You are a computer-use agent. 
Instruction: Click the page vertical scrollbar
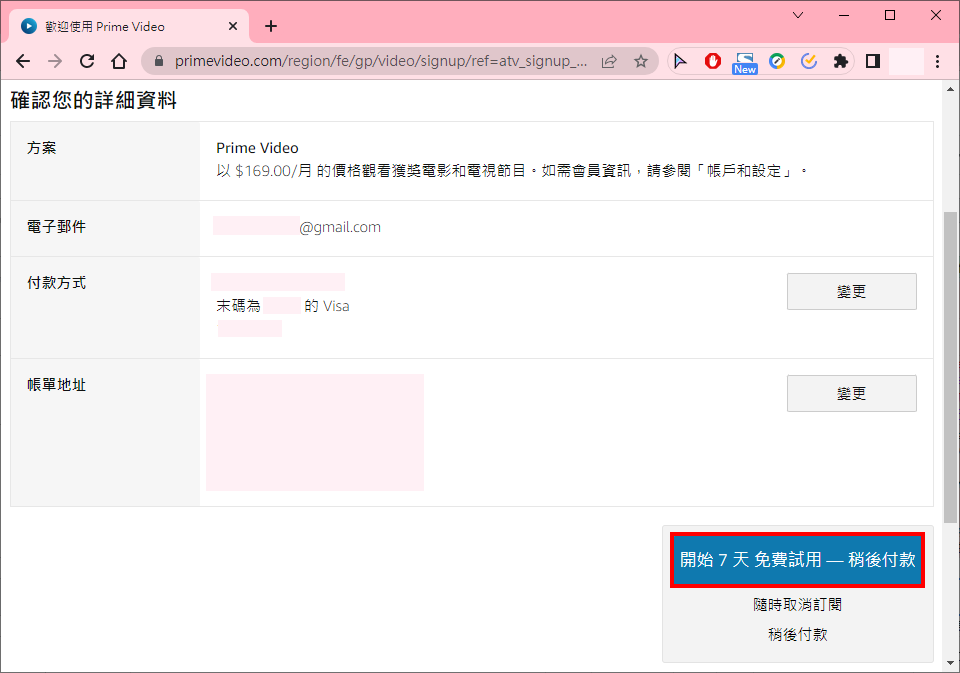pyautogui.click(x=950, y=367)
